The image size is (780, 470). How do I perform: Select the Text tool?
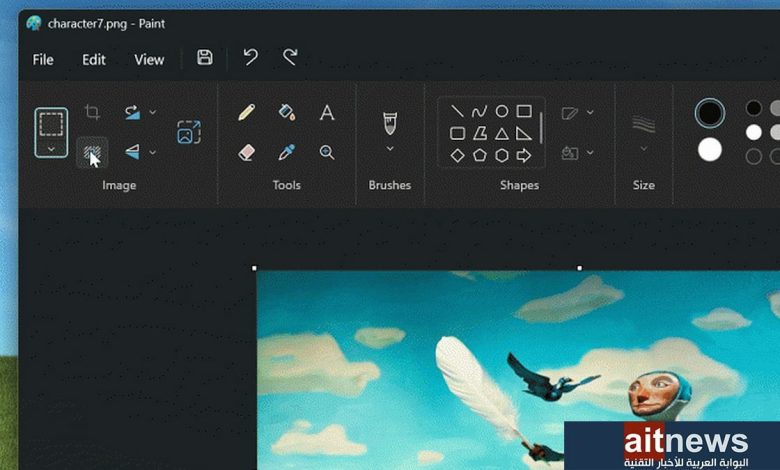pyautogui.click(x=327, y=112)
